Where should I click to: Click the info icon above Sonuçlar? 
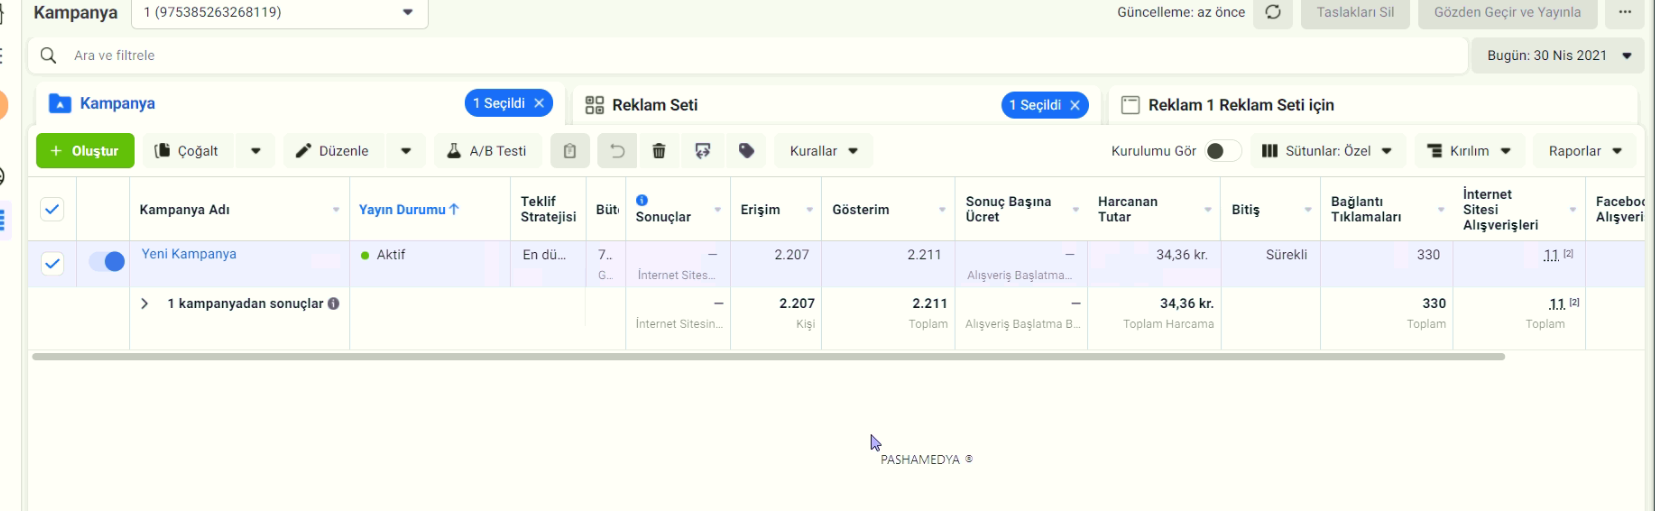click(642, 200)
